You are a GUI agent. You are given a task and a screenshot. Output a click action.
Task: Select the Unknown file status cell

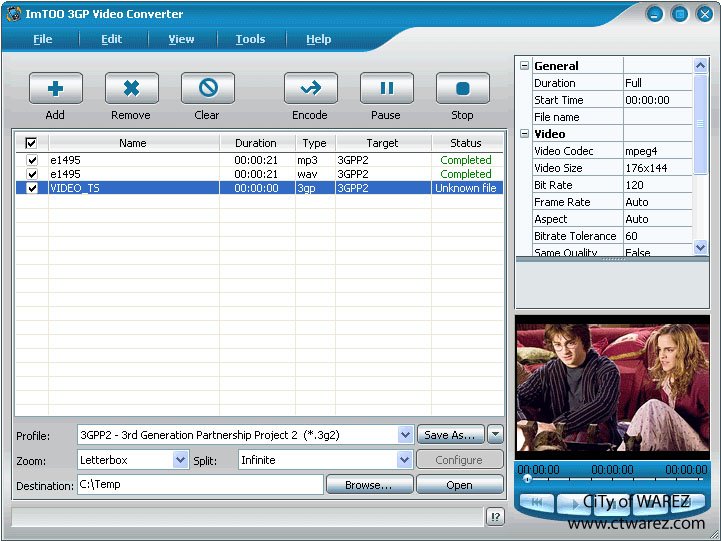click(x=466, y=188)
